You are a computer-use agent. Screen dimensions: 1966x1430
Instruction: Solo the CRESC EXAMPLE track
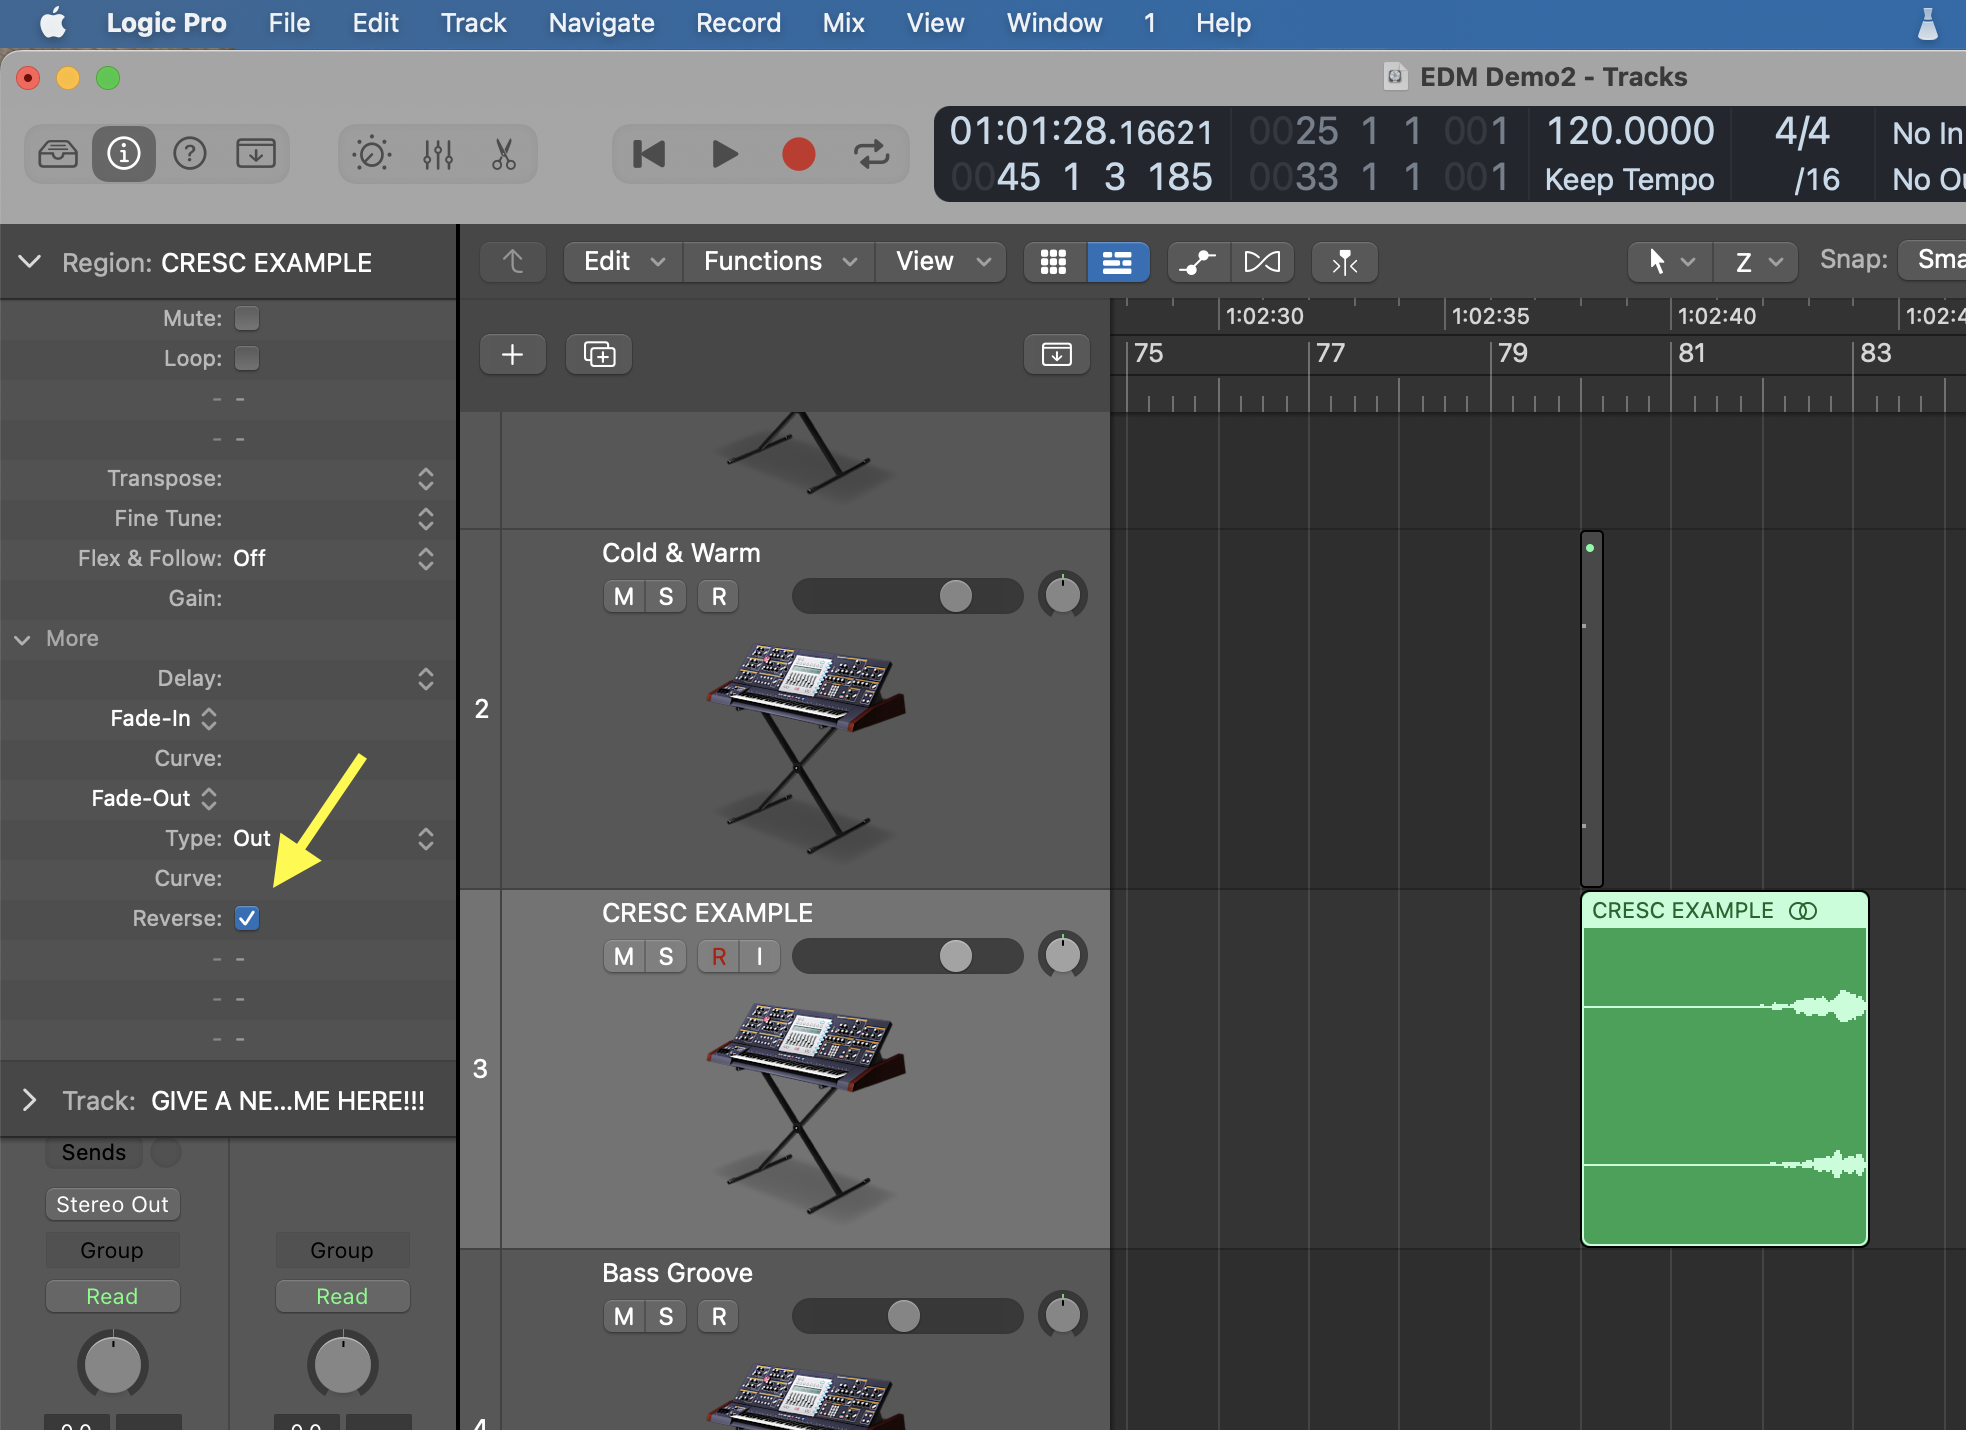[666, 957]
